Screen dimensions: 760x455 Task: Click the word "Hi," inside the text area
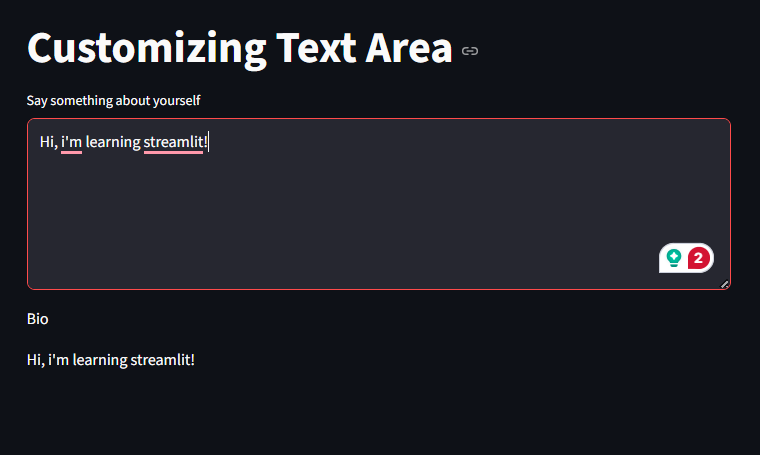pyautogui.click(x=48, y=142)
